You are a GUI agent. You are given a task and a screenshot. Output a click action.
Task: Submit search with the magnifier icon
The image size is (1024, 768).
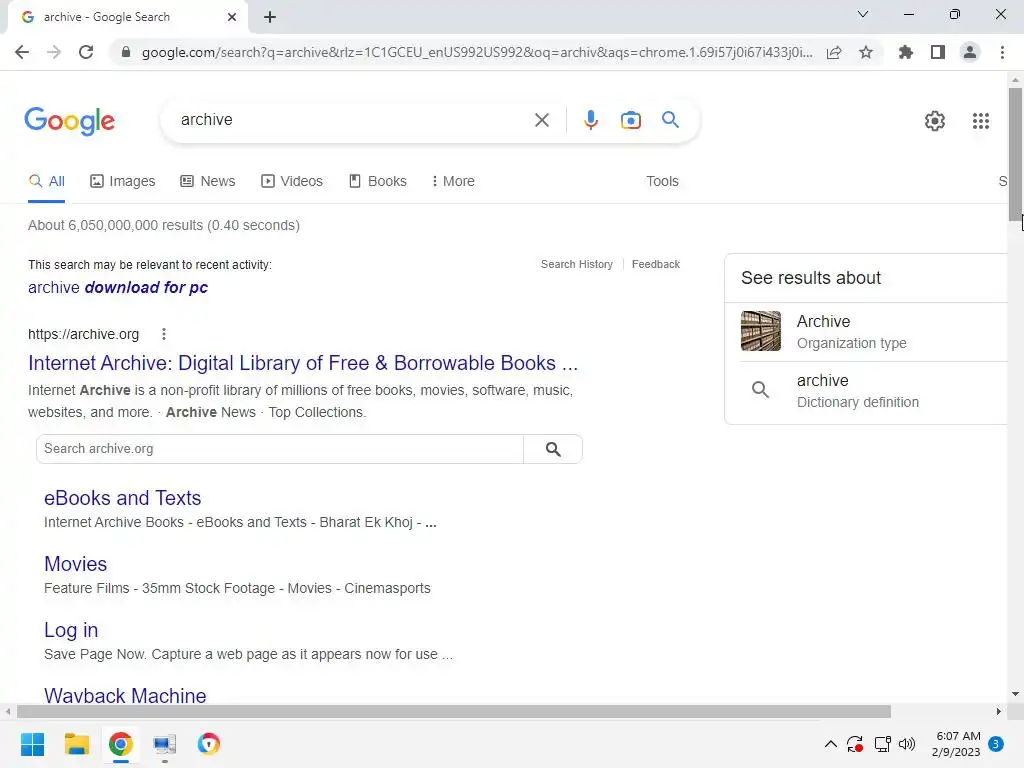[x=670, y=120]
